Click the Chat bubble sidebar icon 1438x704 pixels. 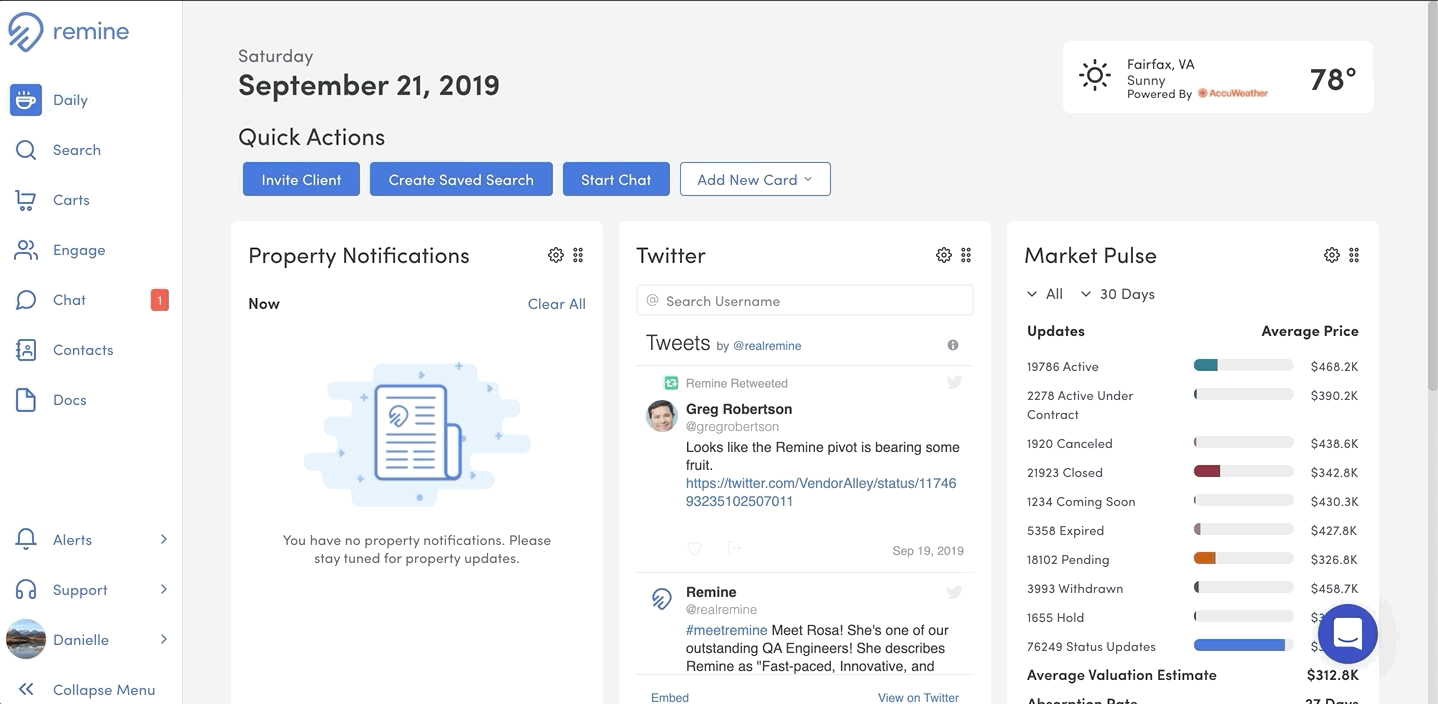point(26,300)
